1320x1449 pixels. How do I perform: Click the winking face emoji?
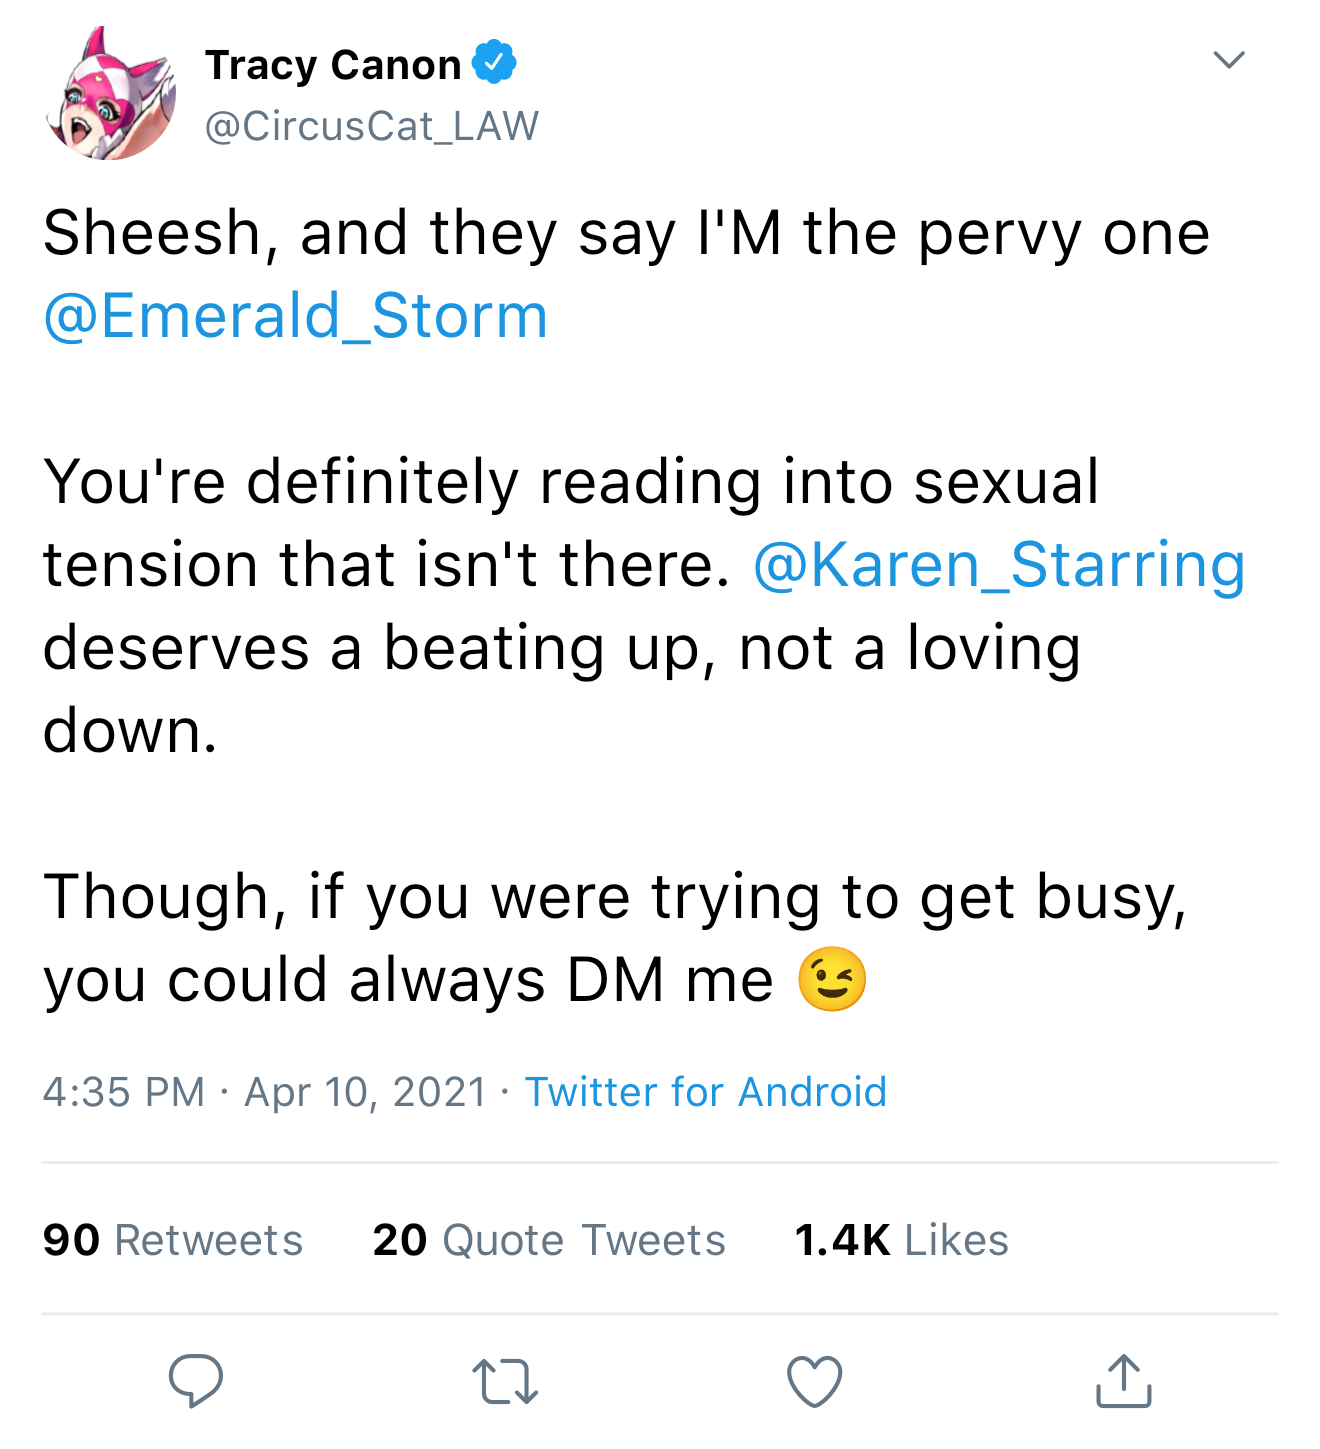pyautogui.click(x=832, y=979)
